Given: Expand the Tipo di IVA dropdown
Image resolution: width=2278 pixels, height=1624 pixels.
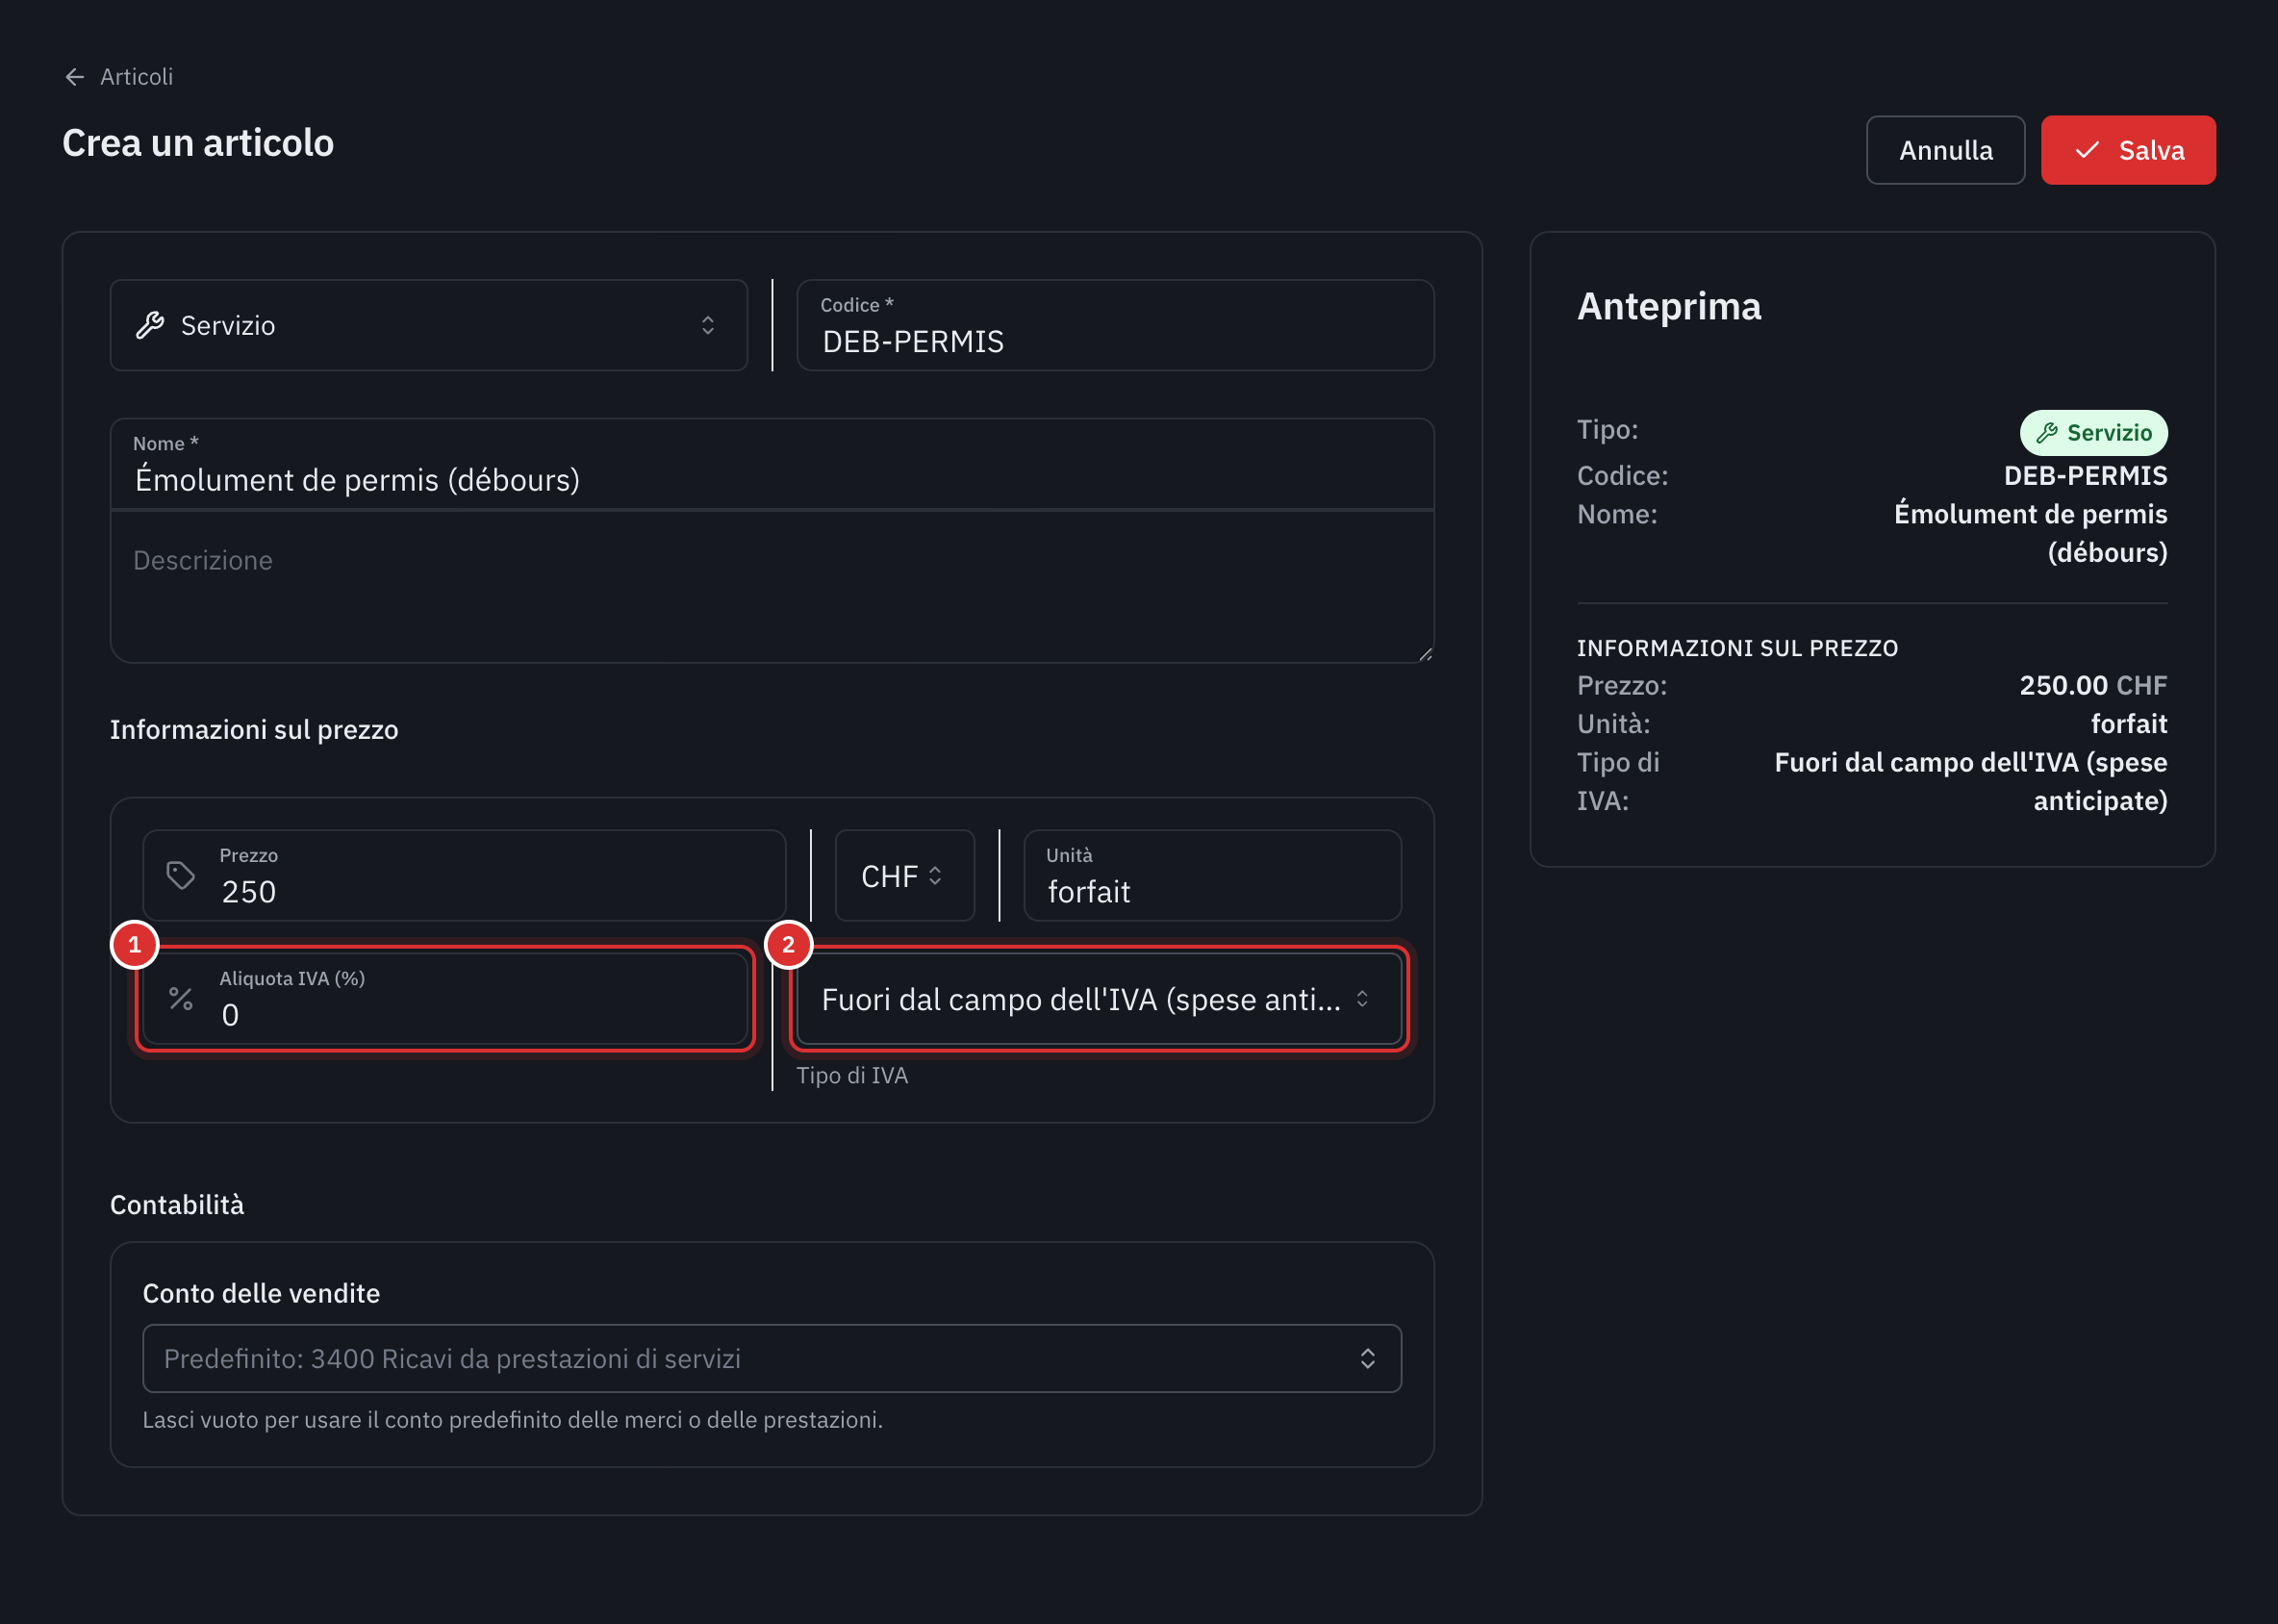Looking at the screenshot, I should [1100, 999].
